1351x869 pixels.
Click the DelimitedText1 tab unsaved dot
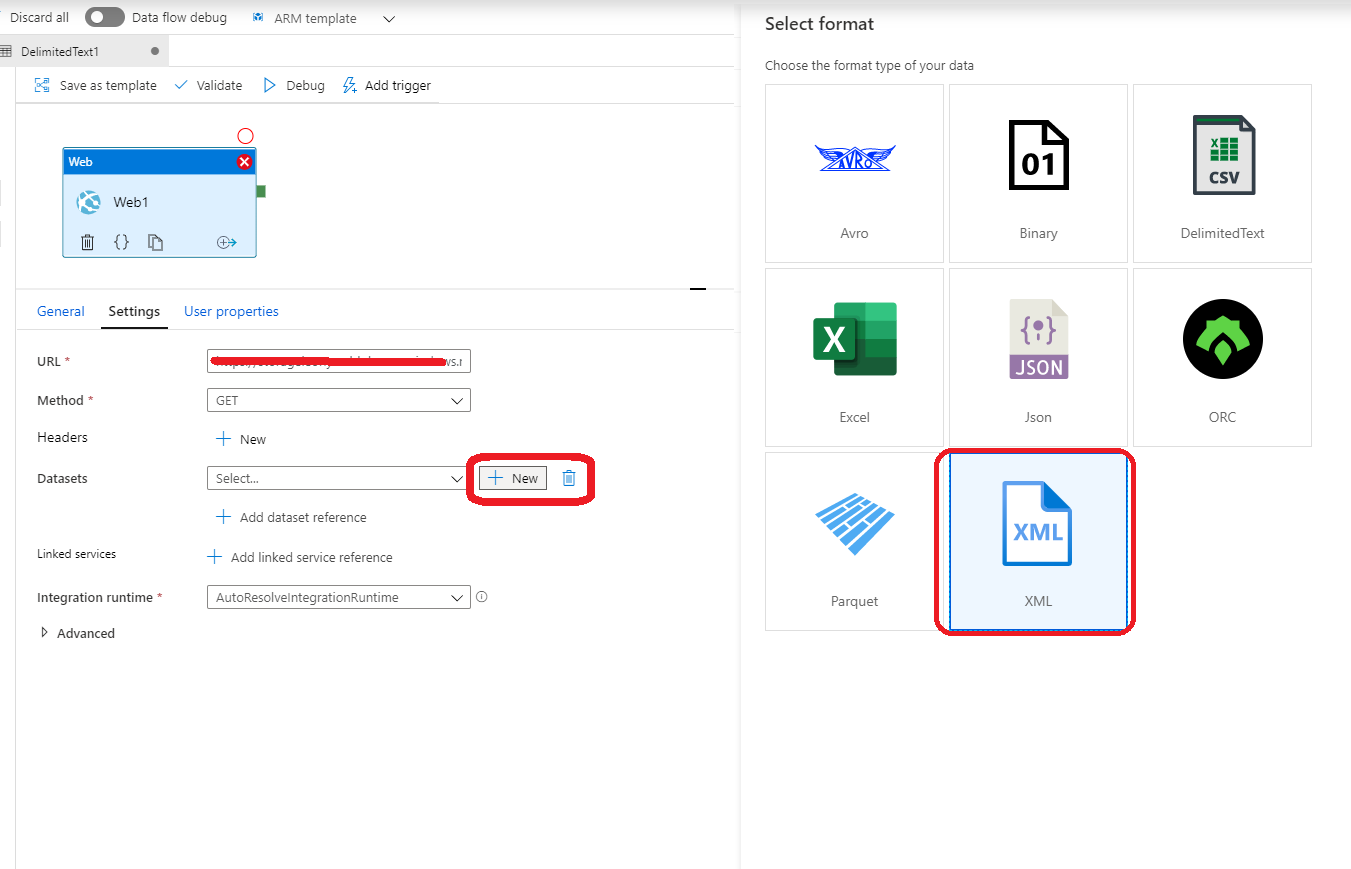pyautogui.click(x=154, y=51)
